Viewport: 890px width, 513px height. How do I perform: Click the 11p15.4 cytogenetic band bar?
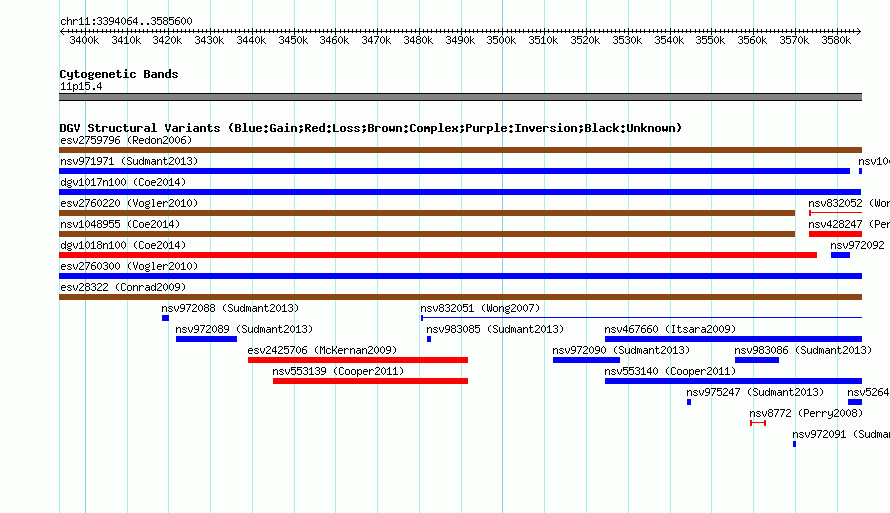point(460,97)
